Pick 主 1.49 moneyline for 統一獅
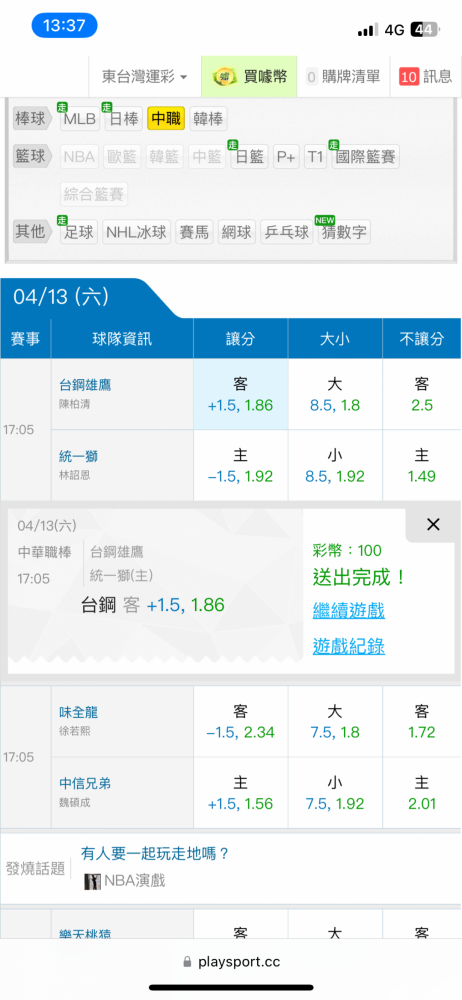This screenshot has height=1000, width=462. tap(422, 466)
